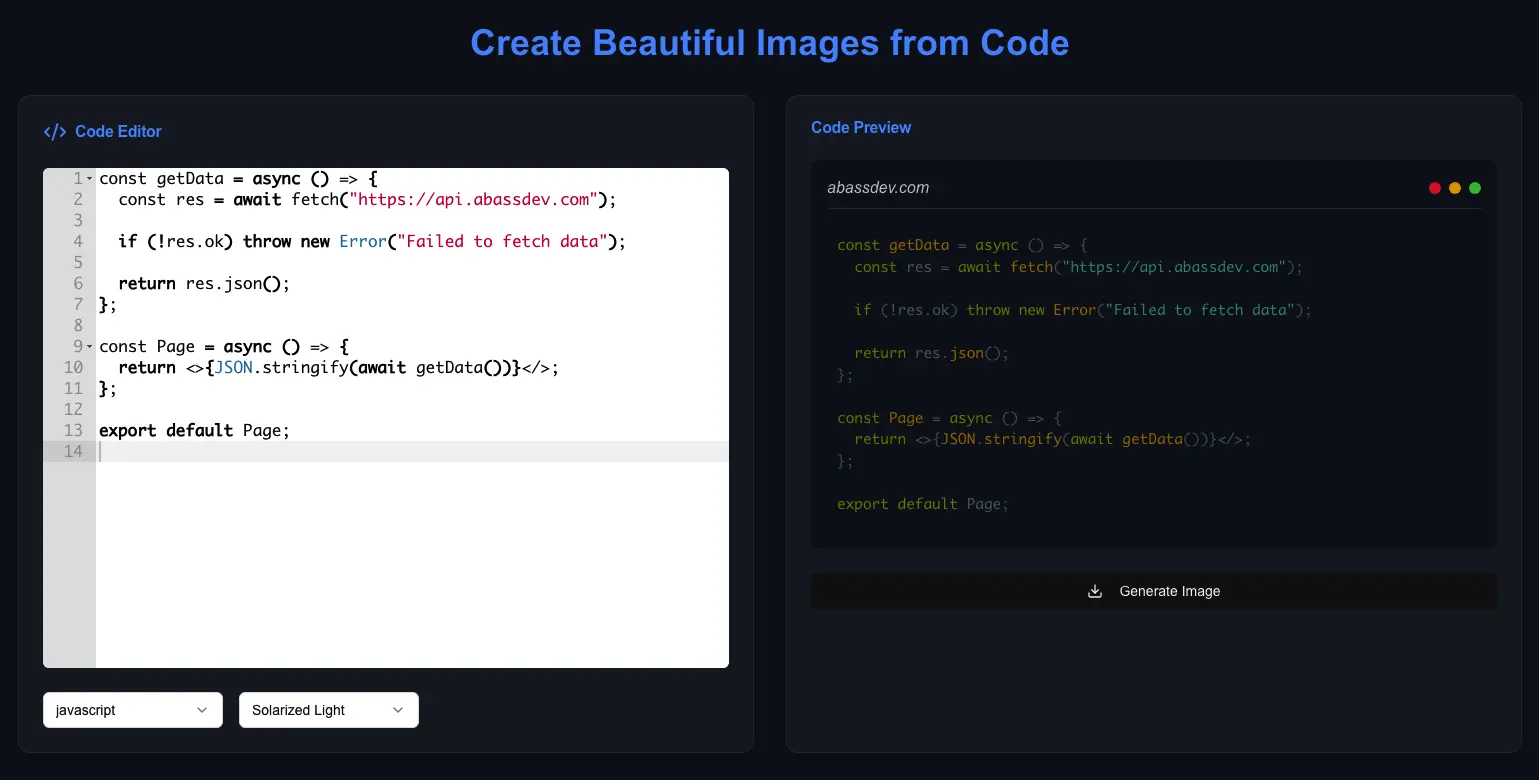Click "return res.json();" in the editor

204,284
